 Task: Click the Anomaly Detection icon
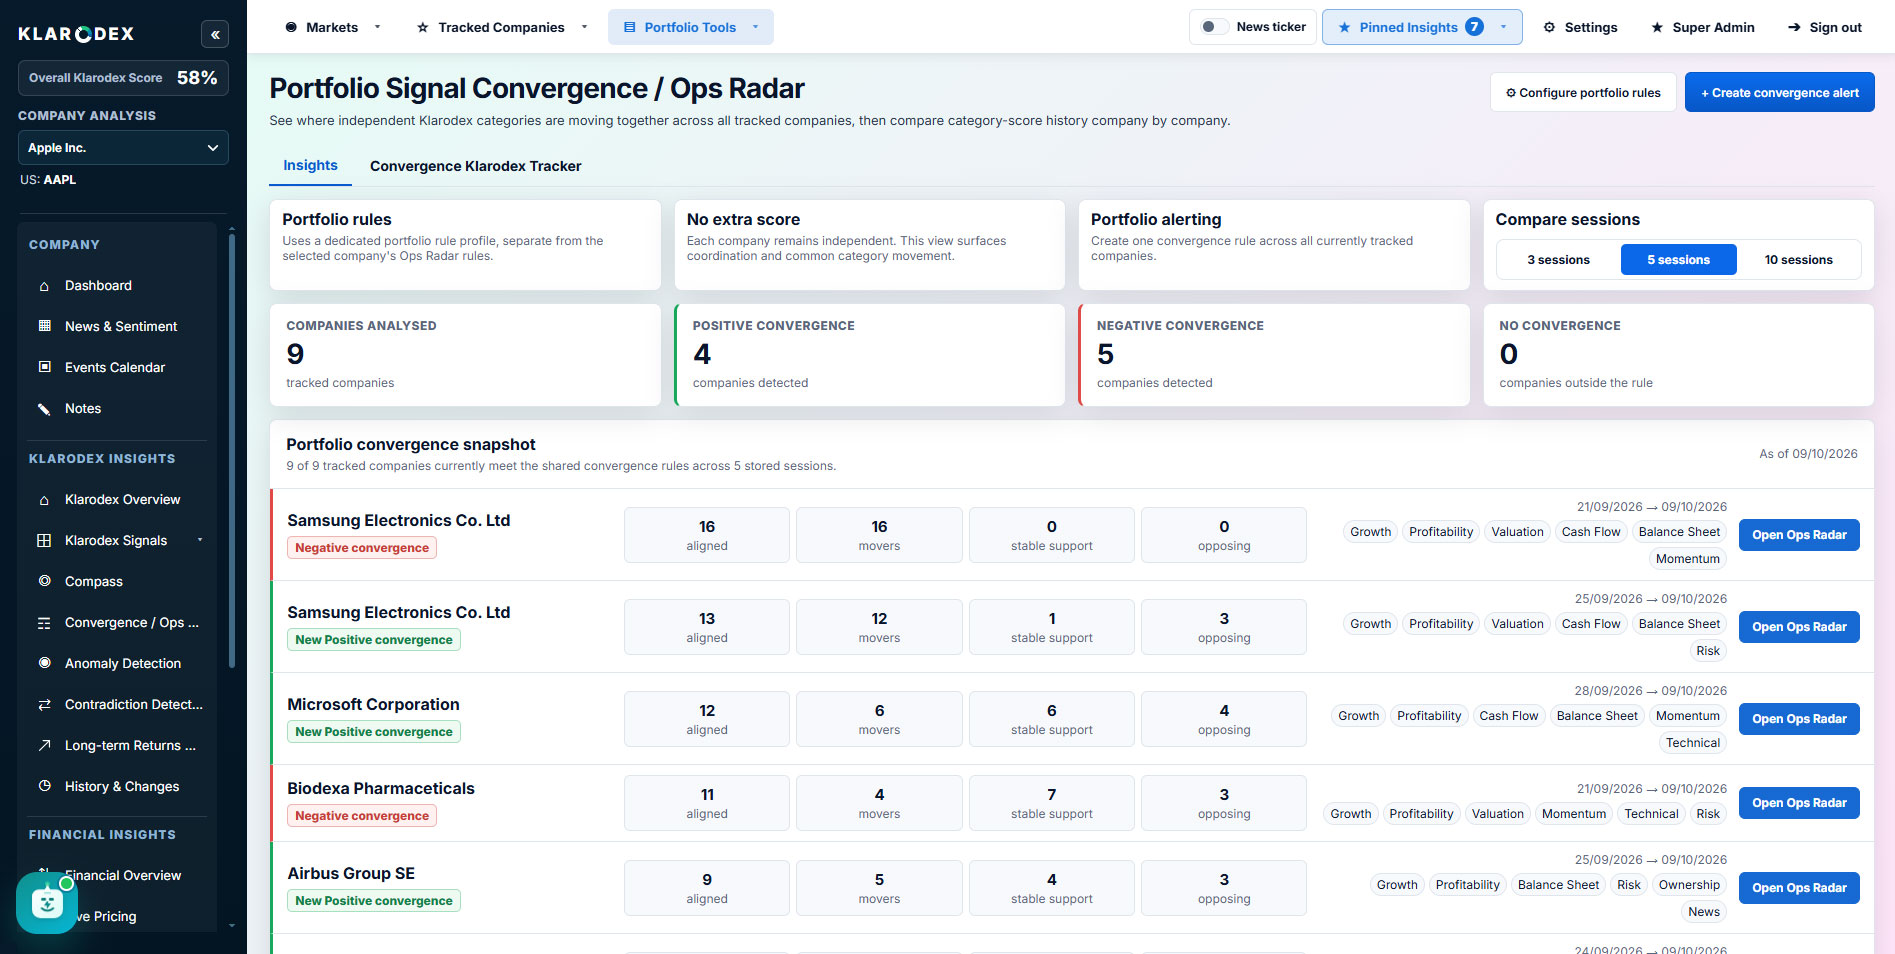point(44,663)
